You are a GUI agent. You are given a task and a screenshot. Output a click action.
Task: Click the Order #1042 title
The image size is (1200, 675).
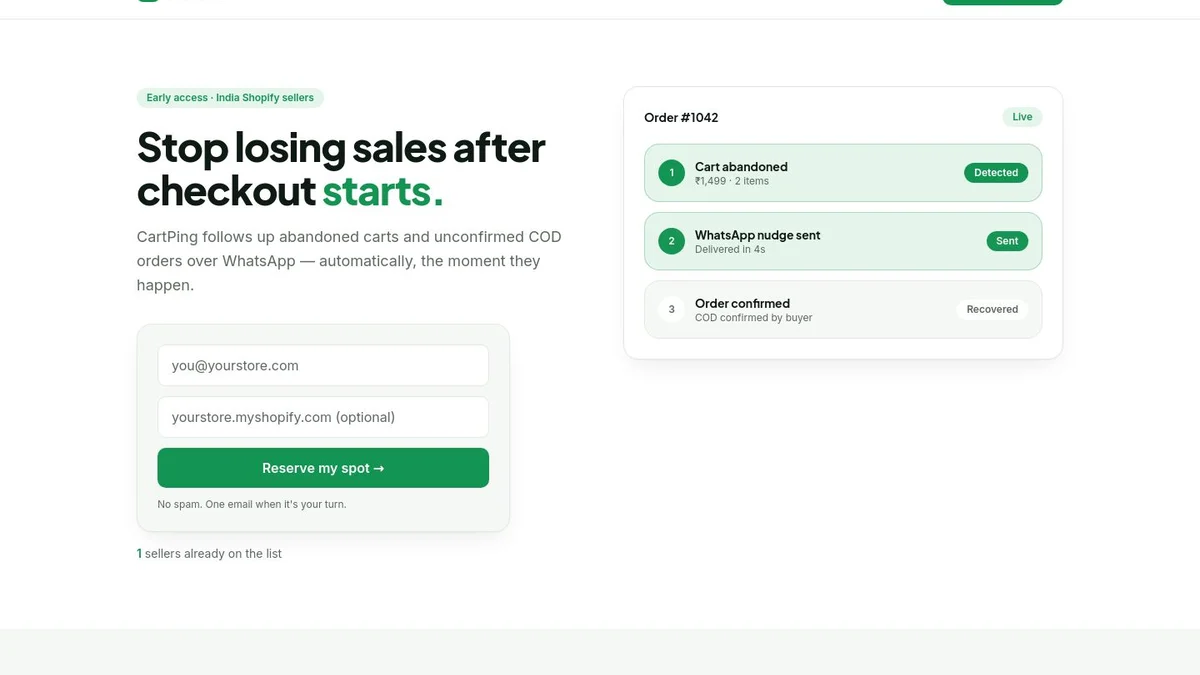click(x=681, y=117)
